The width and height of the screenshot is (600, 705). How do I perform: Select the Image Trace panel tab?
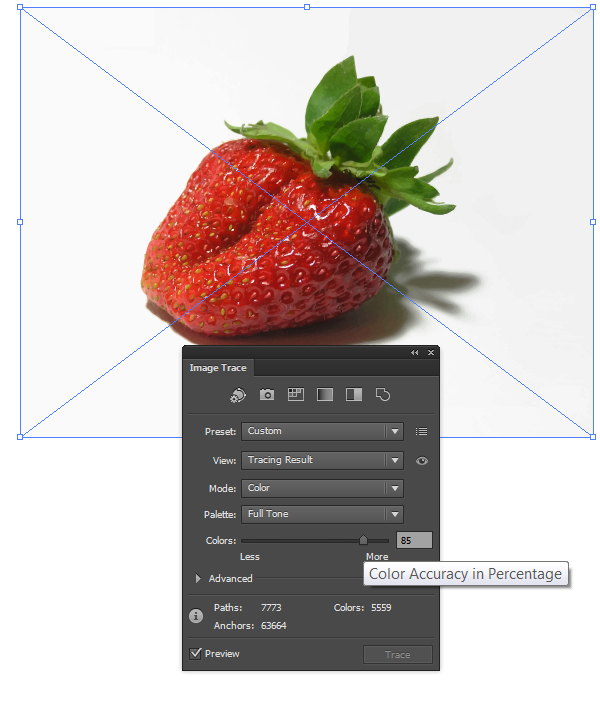click(218, 368)
